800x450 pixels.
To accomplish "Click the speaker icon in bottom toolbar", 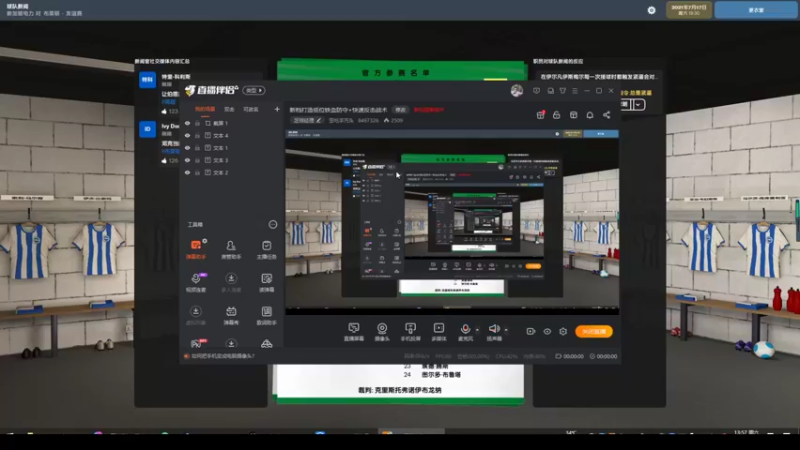I will [x=494, y=331].
